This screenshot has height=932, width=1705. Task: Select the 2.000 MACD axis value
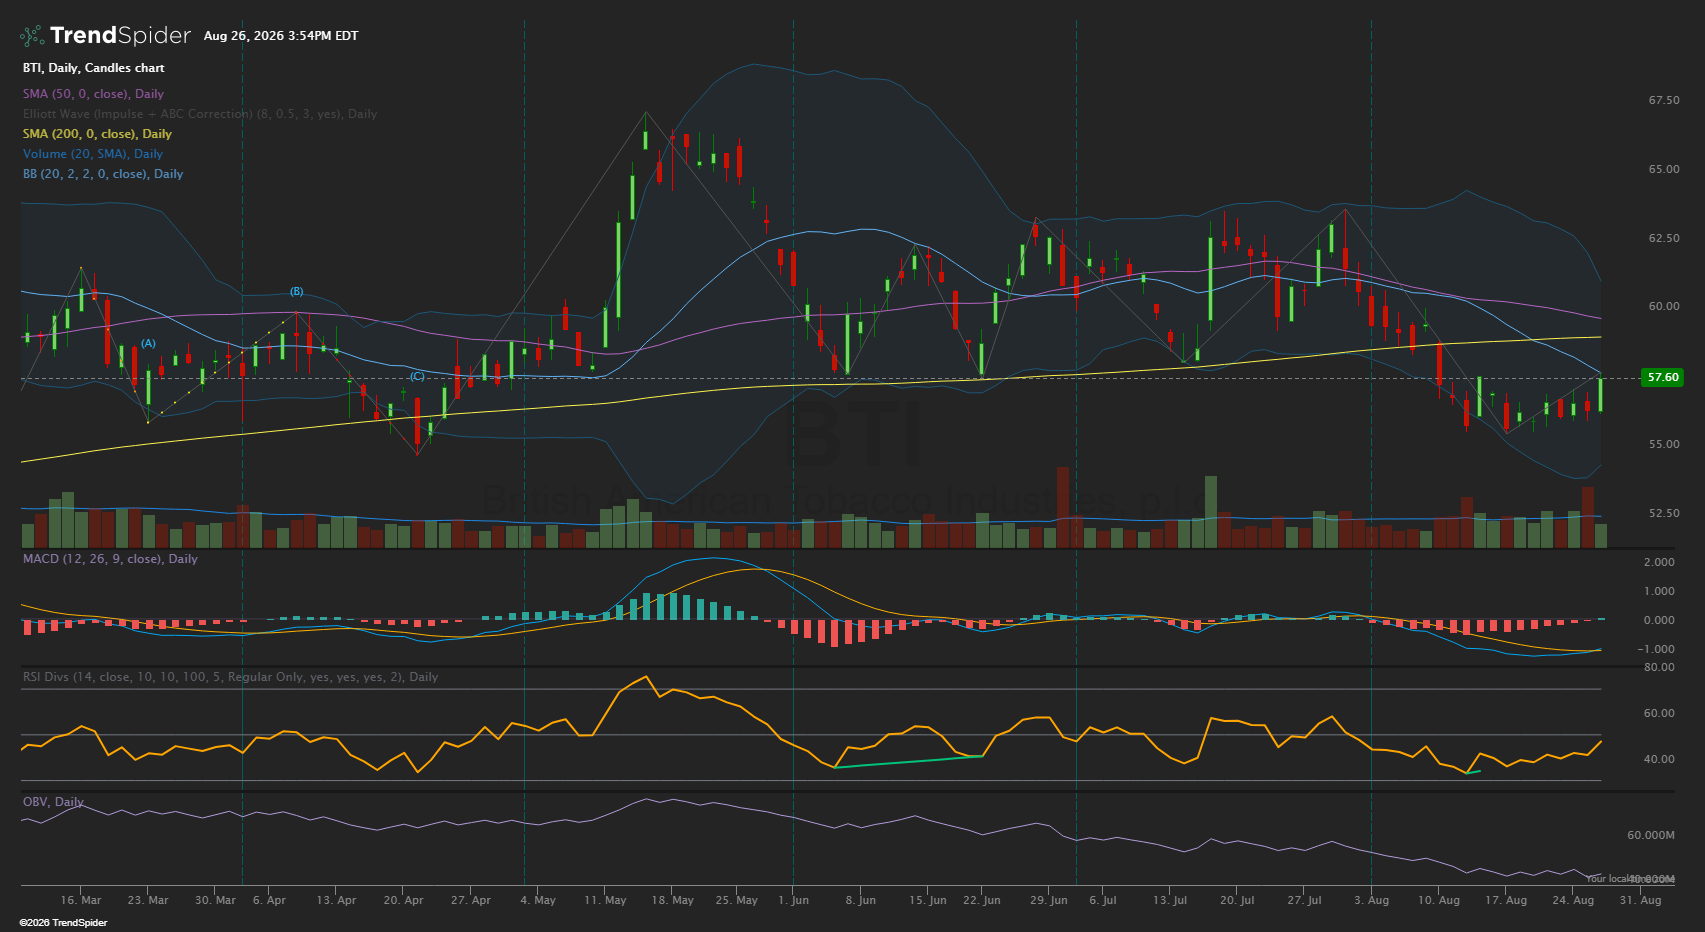1659,562
